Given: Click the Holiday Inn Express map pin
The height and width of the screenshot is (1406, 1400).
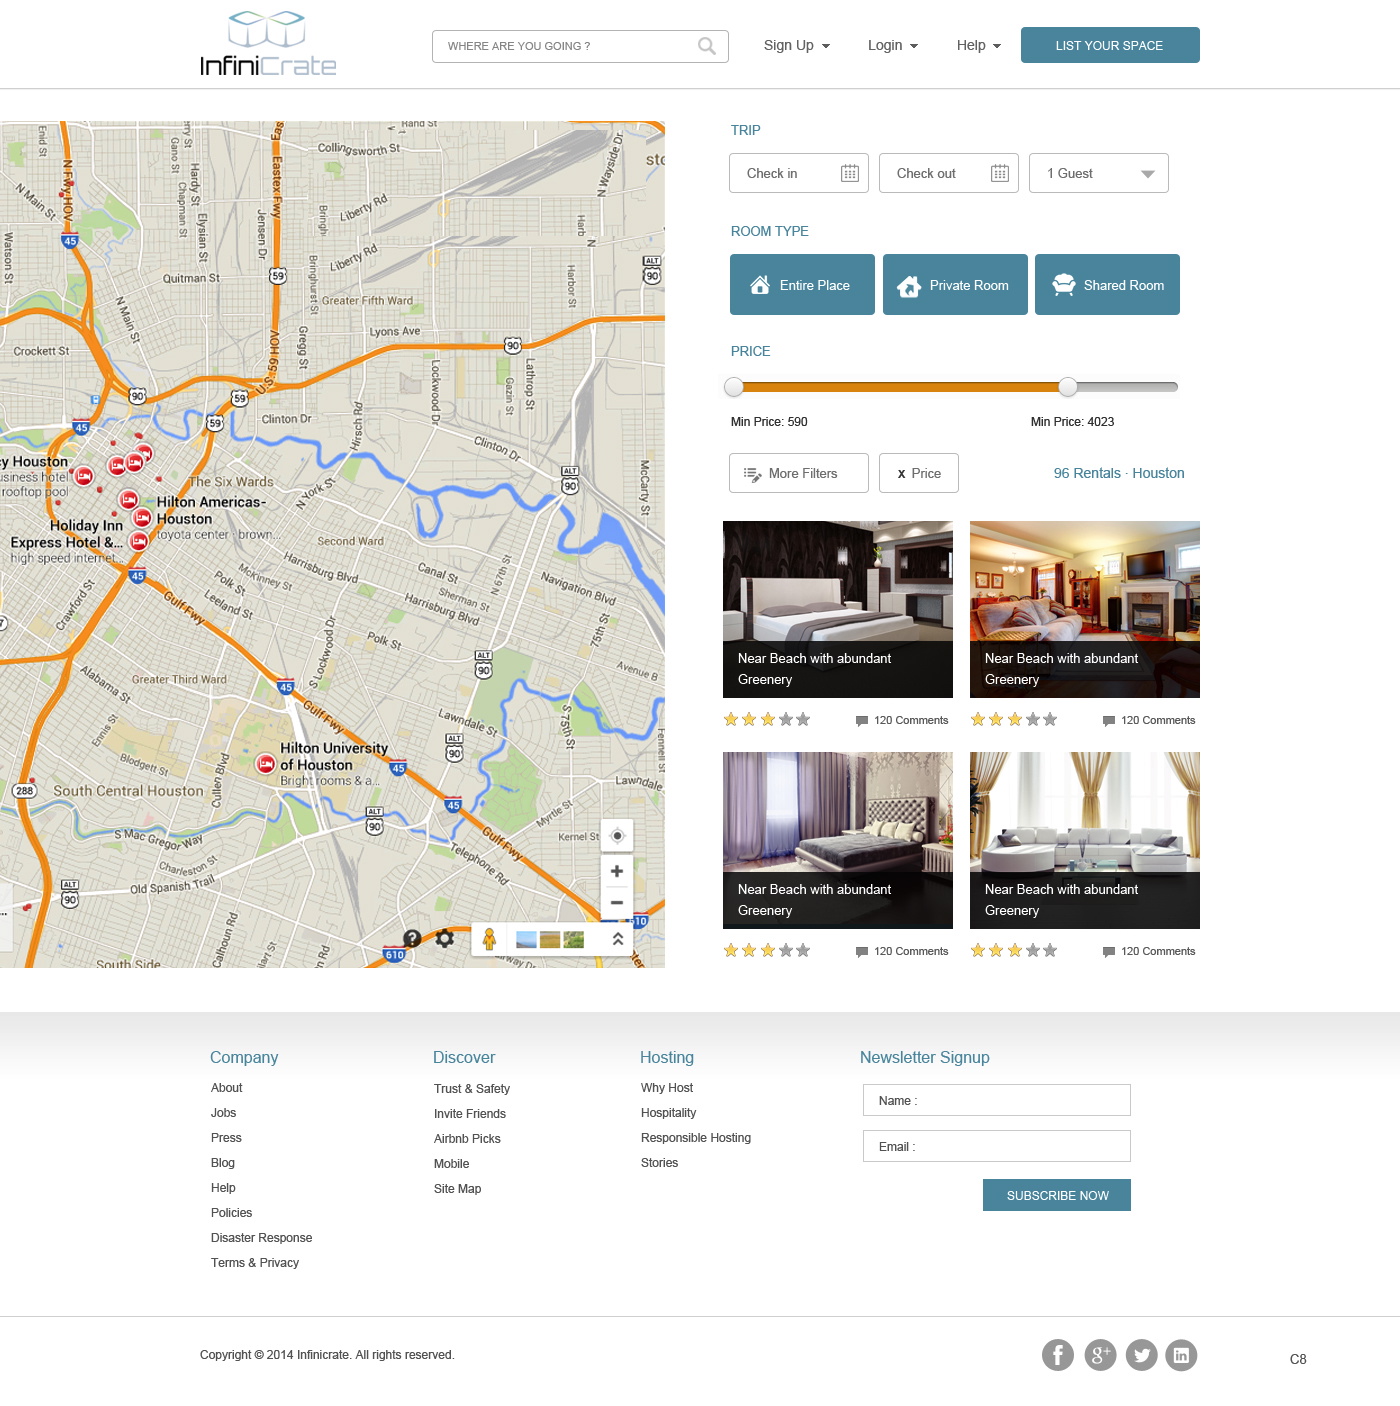Looking at the screenshot, I should point(139,541).
